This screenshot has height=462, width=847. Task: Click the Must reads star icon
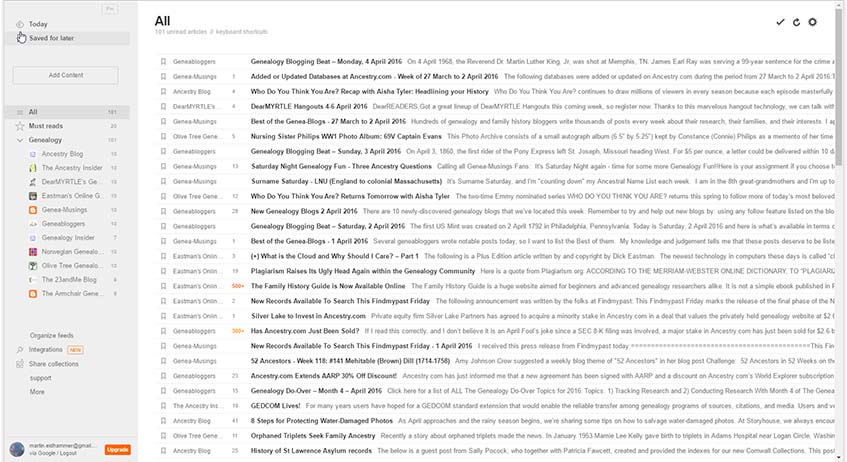click(x=20, y=126)
